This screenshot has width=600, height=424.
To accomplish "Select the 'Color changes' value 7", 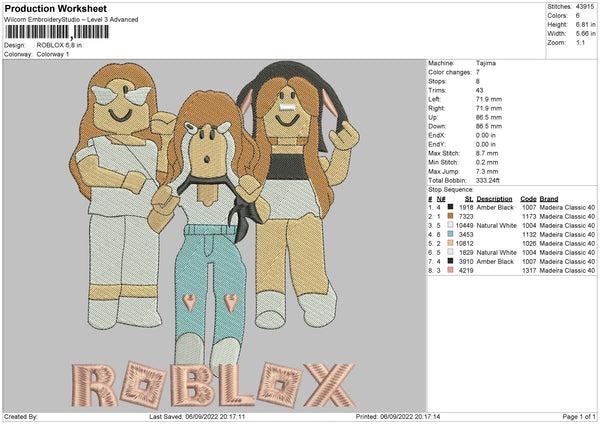I will coord(478,72).
